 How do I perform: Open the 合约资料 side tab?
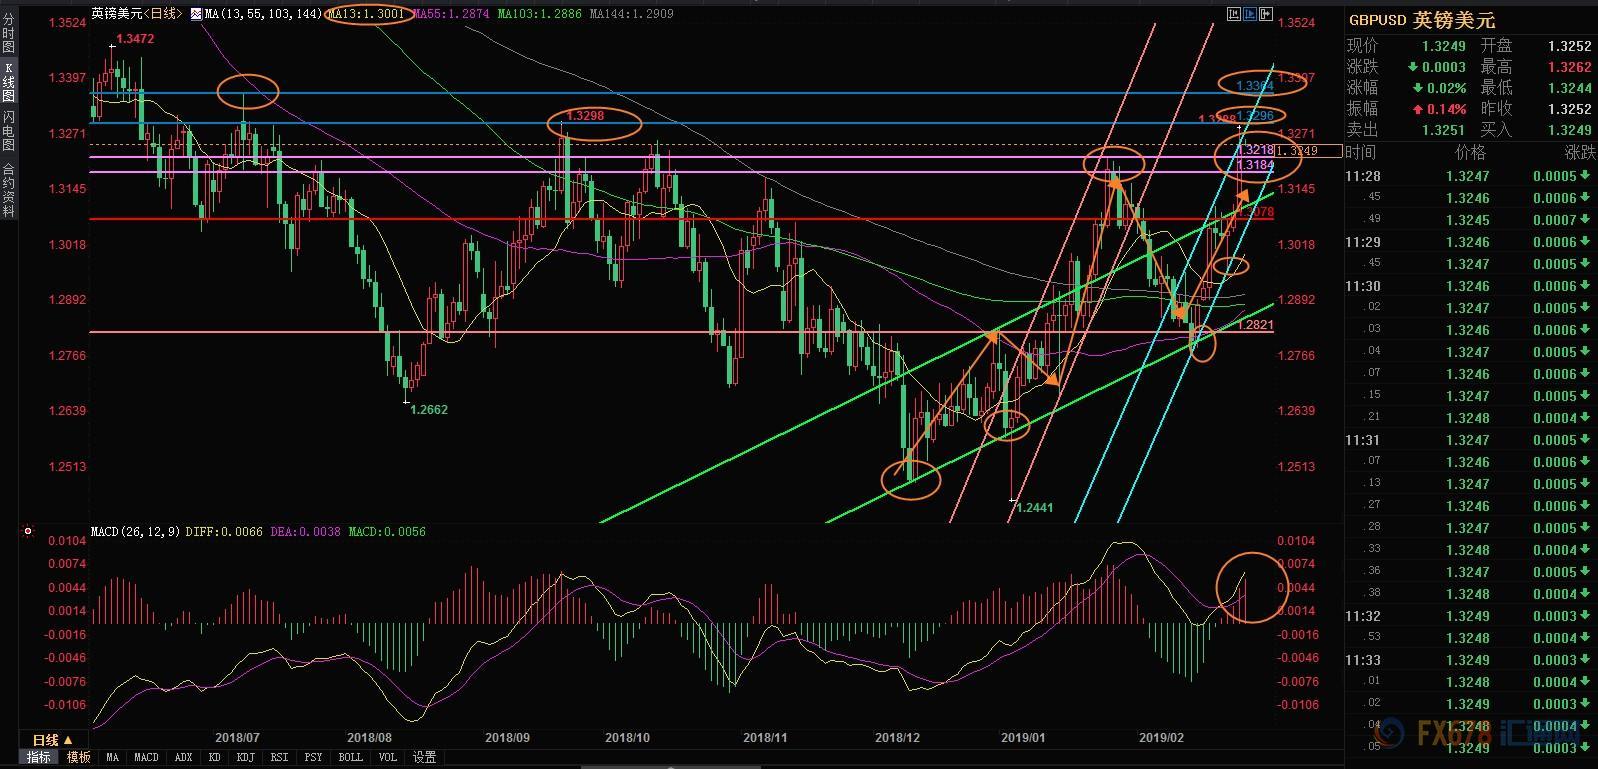8,190
